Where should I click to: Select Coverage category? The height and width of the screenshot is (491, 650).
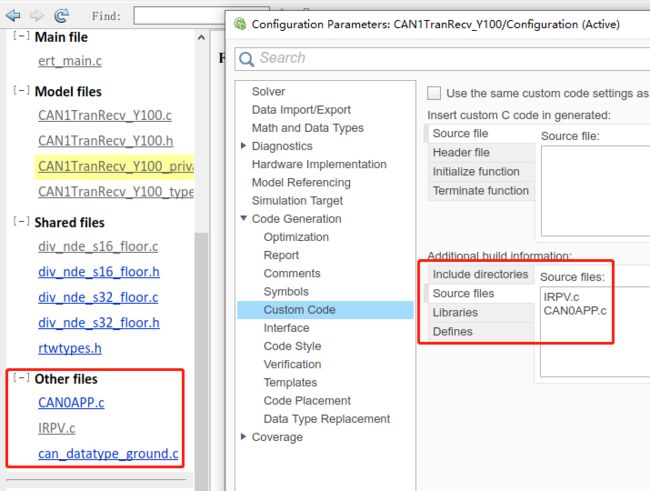click(277, 438)
